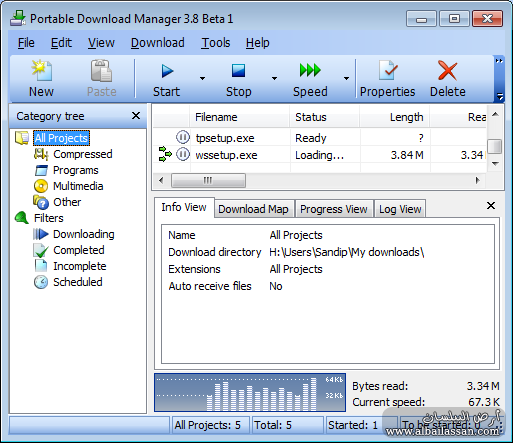
Task: Click the green arrows icon on wssetup.exe row
Action: pos(165,154)
